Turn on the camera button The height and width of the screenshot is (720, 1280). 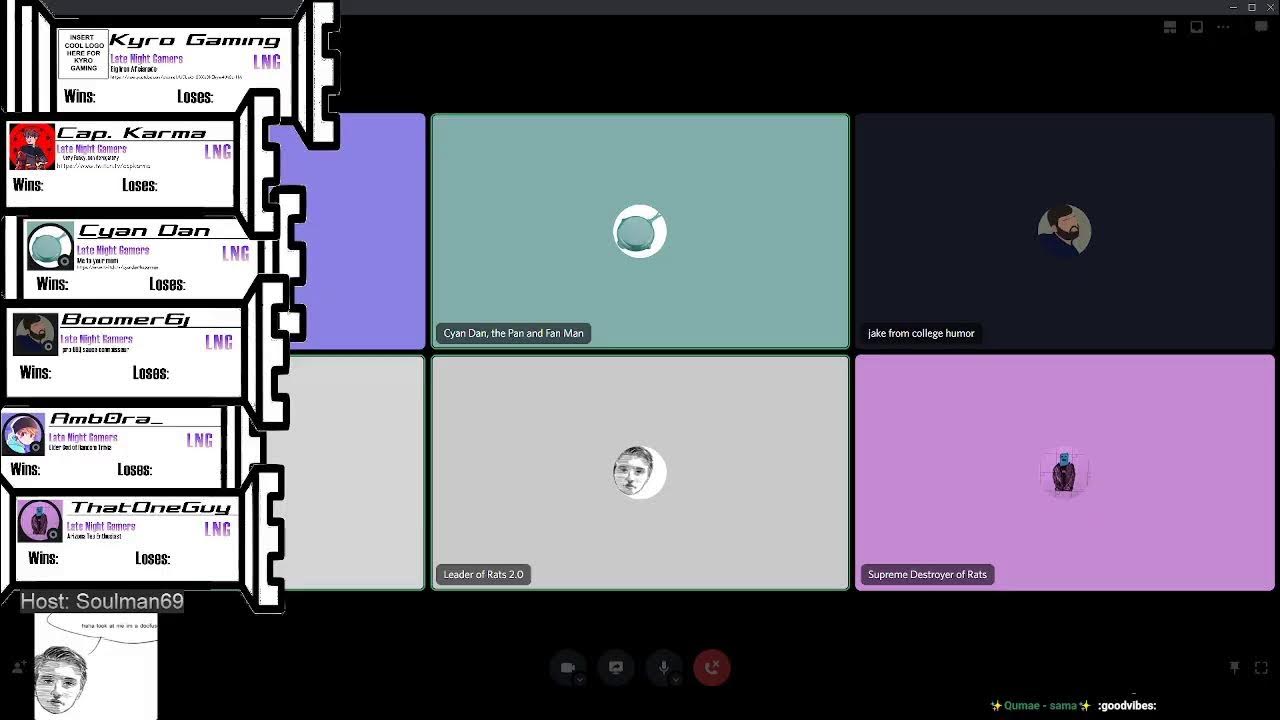(567, 667)
